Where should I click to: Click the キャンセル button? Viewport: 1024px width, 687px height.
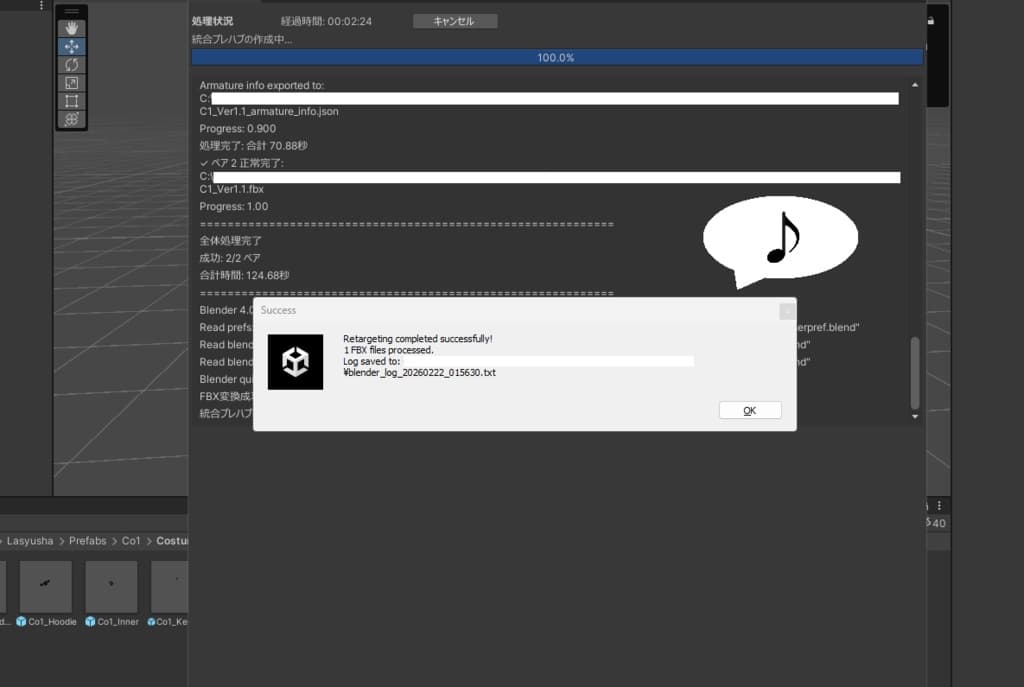[455, 21]
